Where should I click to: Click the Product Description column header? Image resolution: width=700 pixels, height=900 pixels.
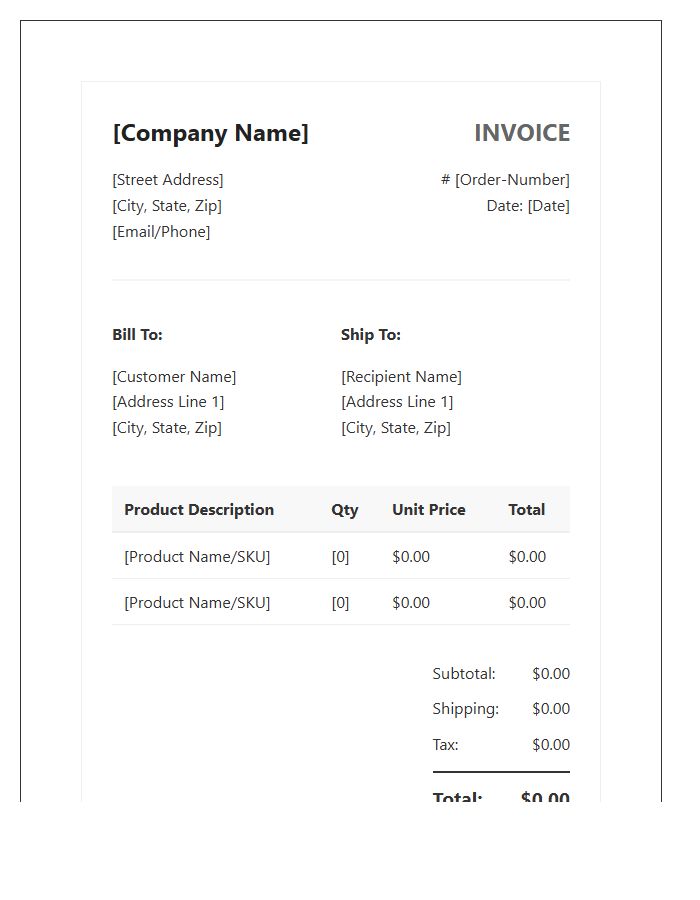[x=199, y=510]
